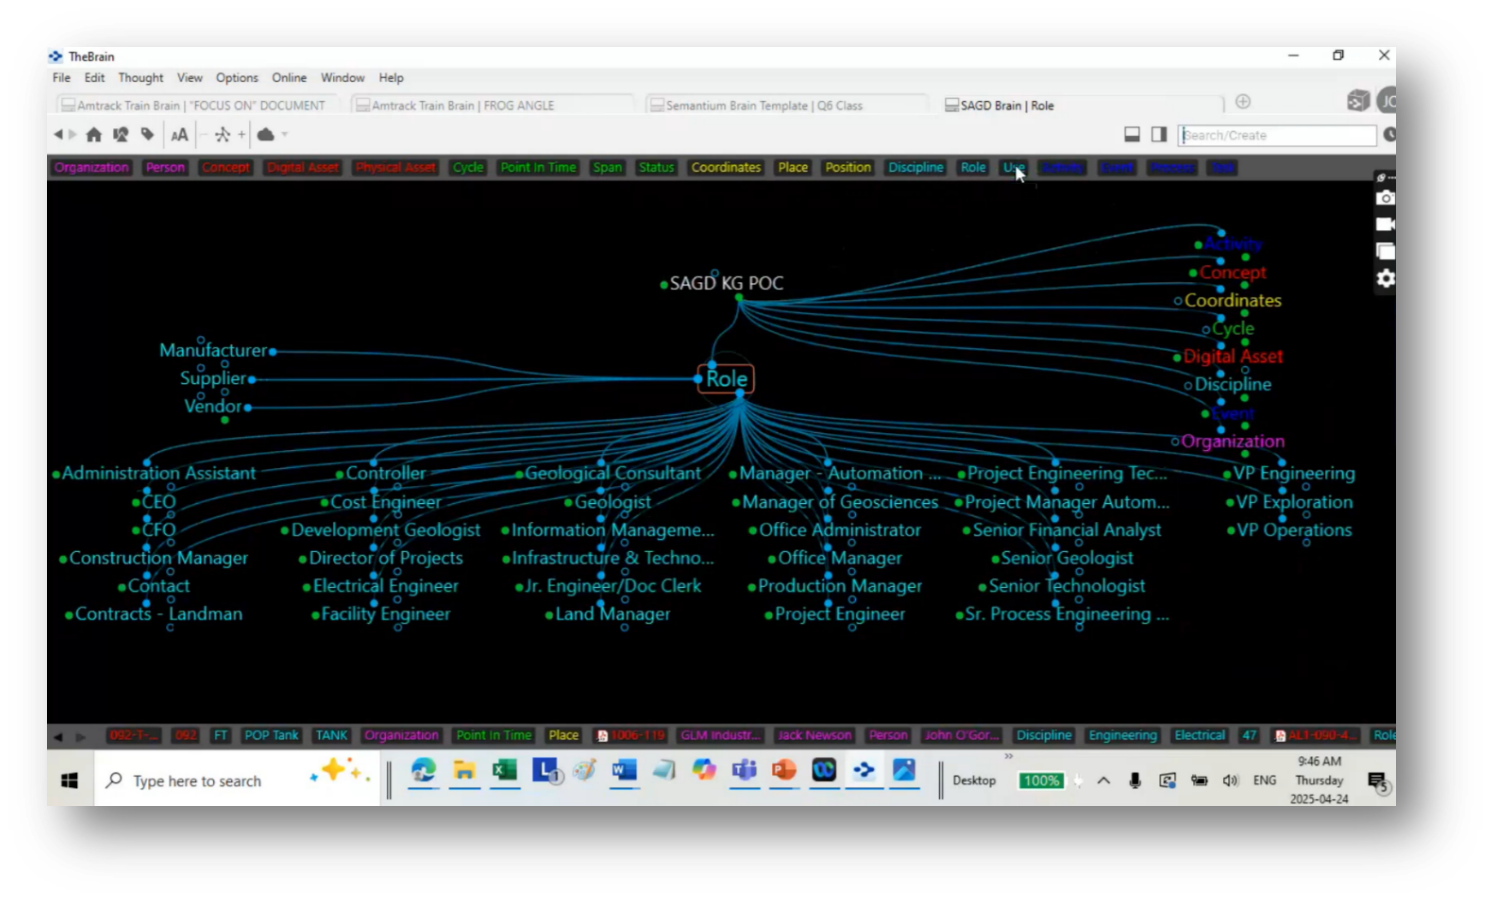Toggle the side panel layout icon
This screenshot has height=901, width=1491.
pyautogui.click(x=1159, y=134)
